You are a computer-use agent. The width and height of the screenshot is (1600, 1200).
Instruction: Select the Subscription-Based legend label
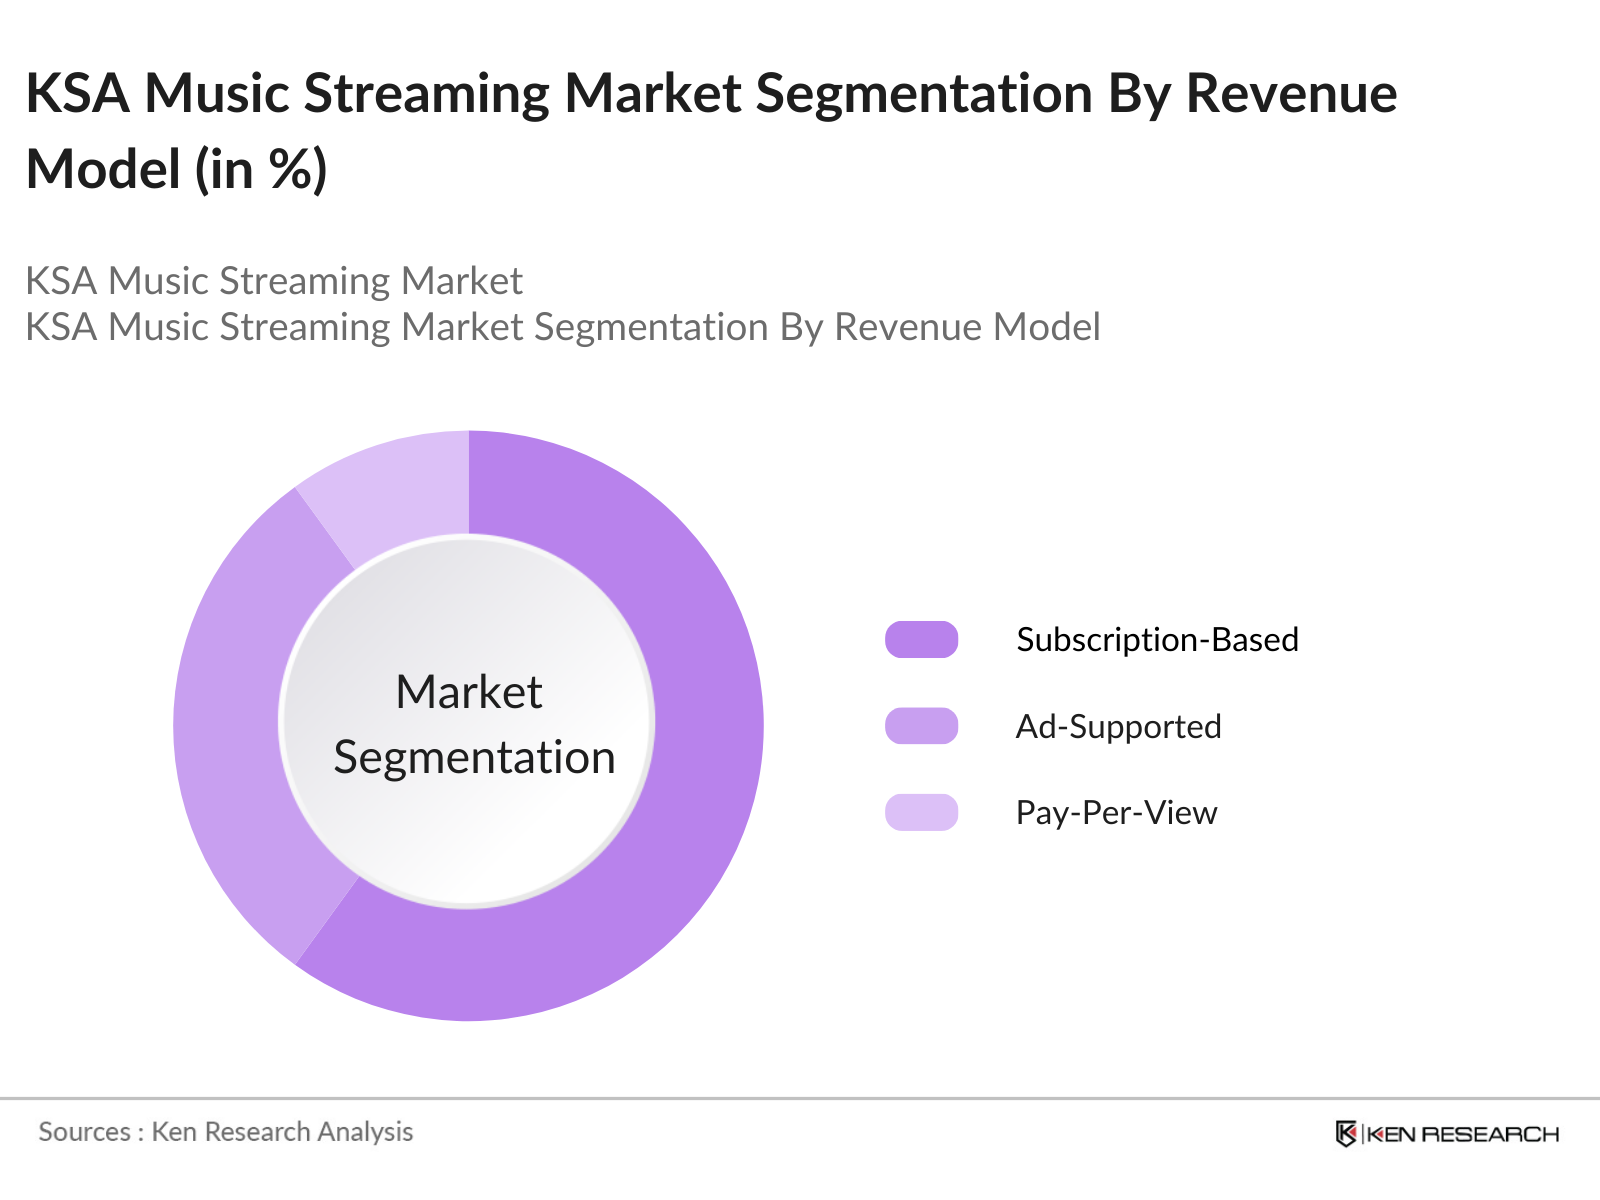click(1157, 640)
